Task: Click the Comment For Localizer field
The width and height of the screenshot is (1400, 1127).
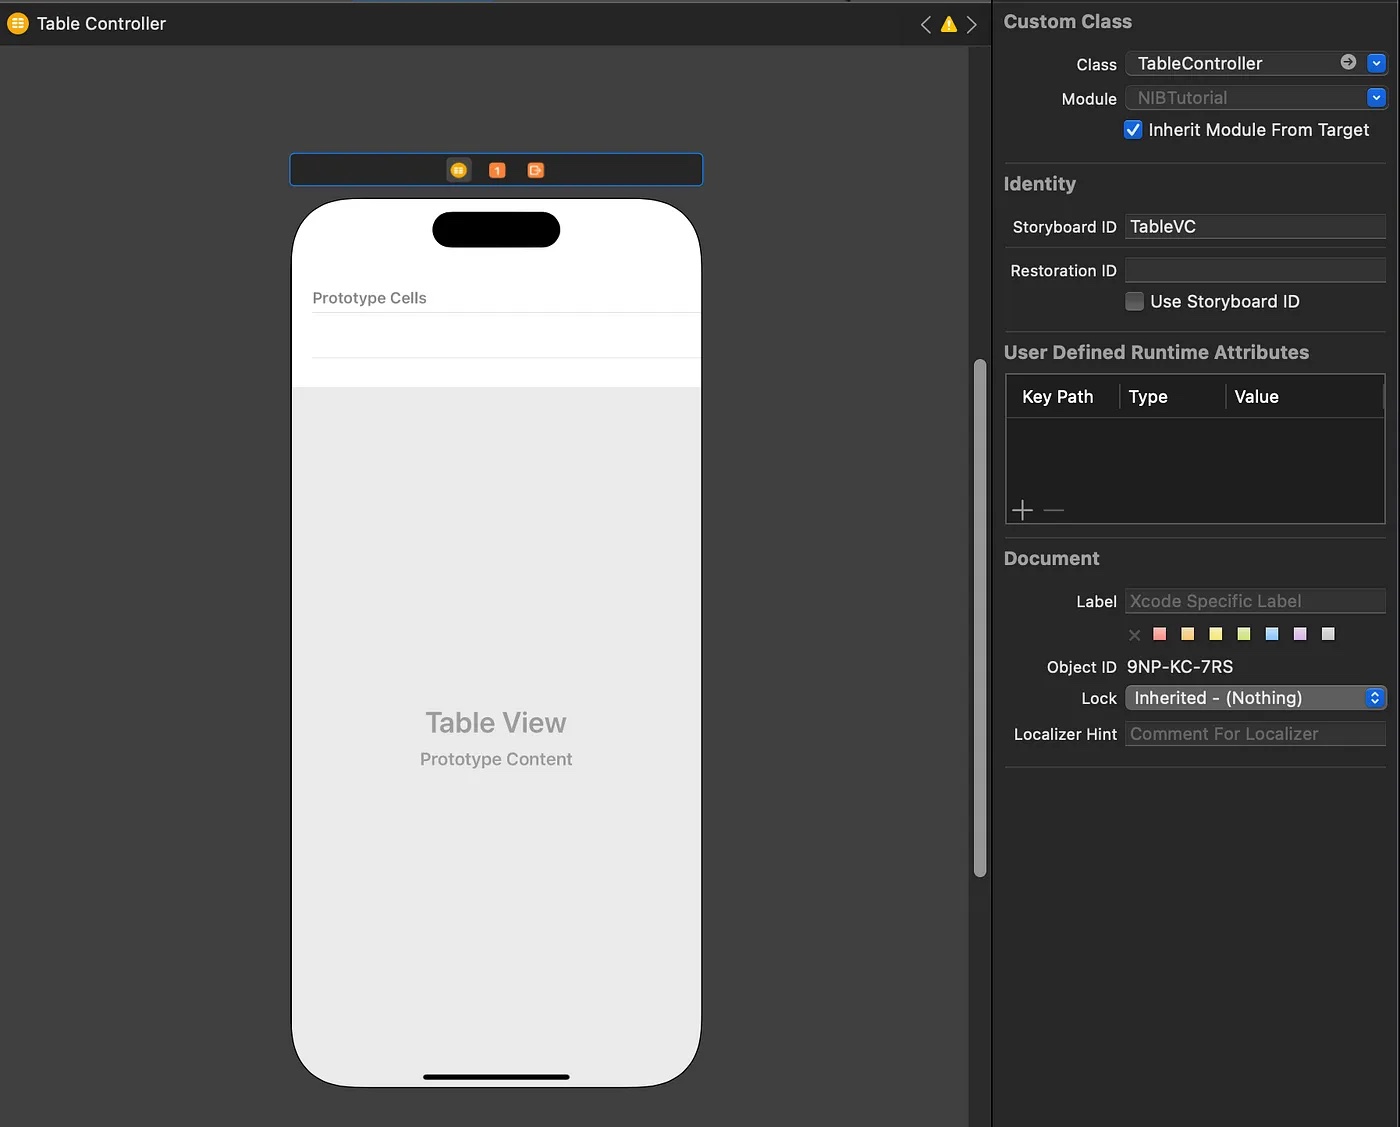Action: coord(1256,734)
